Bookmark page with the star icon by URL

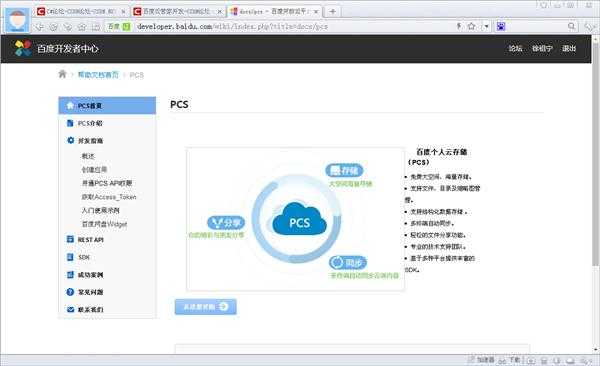coord(471,26)
